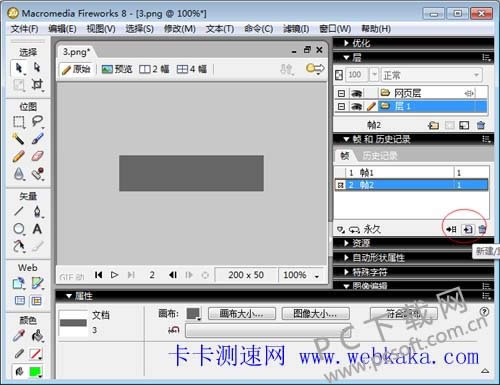Toggle visibility of 网页层 layer
Image resolution: width=500 pixels, height=385 pixels.
point(356,93)
